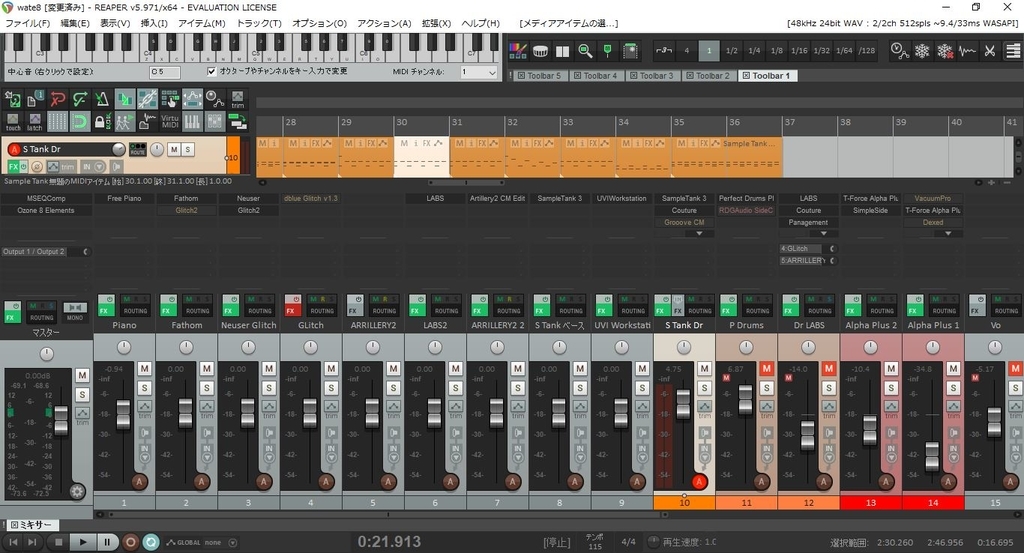Image resolution: width=1024 pixels, height=553 pixels.
Task: Click the first snowflake freeze icon
Action: click(922, 50)
